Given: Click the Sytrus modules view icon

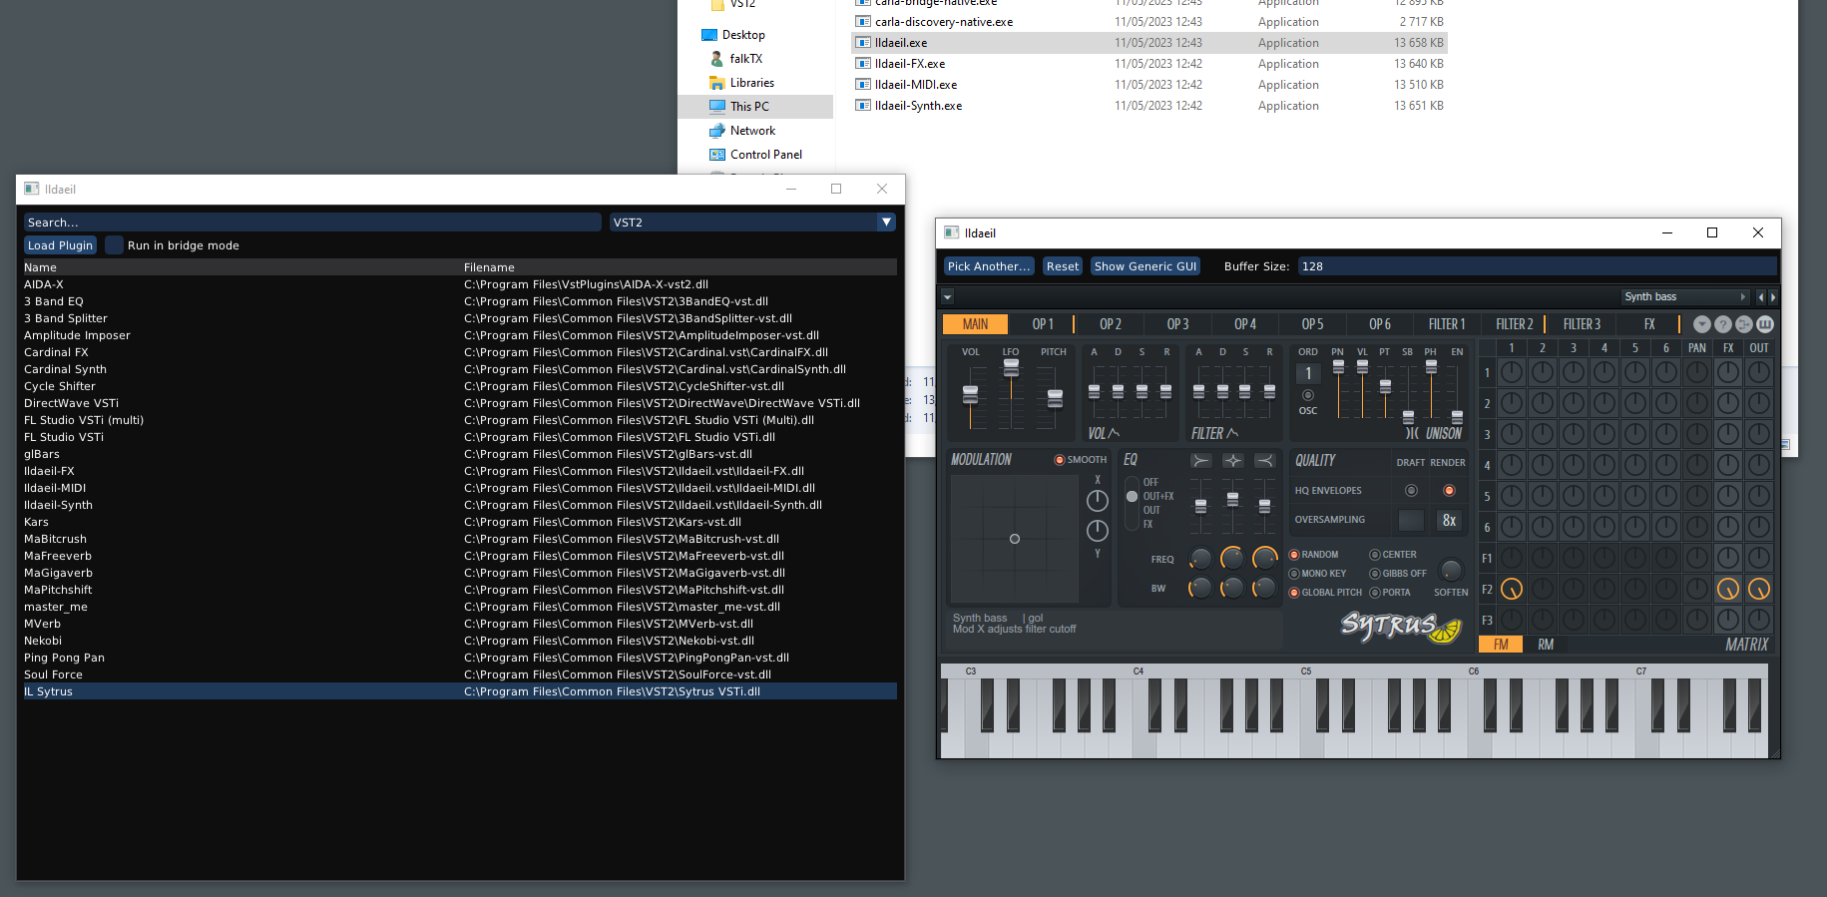Looking at the screenshot, I should [1744, 324].
